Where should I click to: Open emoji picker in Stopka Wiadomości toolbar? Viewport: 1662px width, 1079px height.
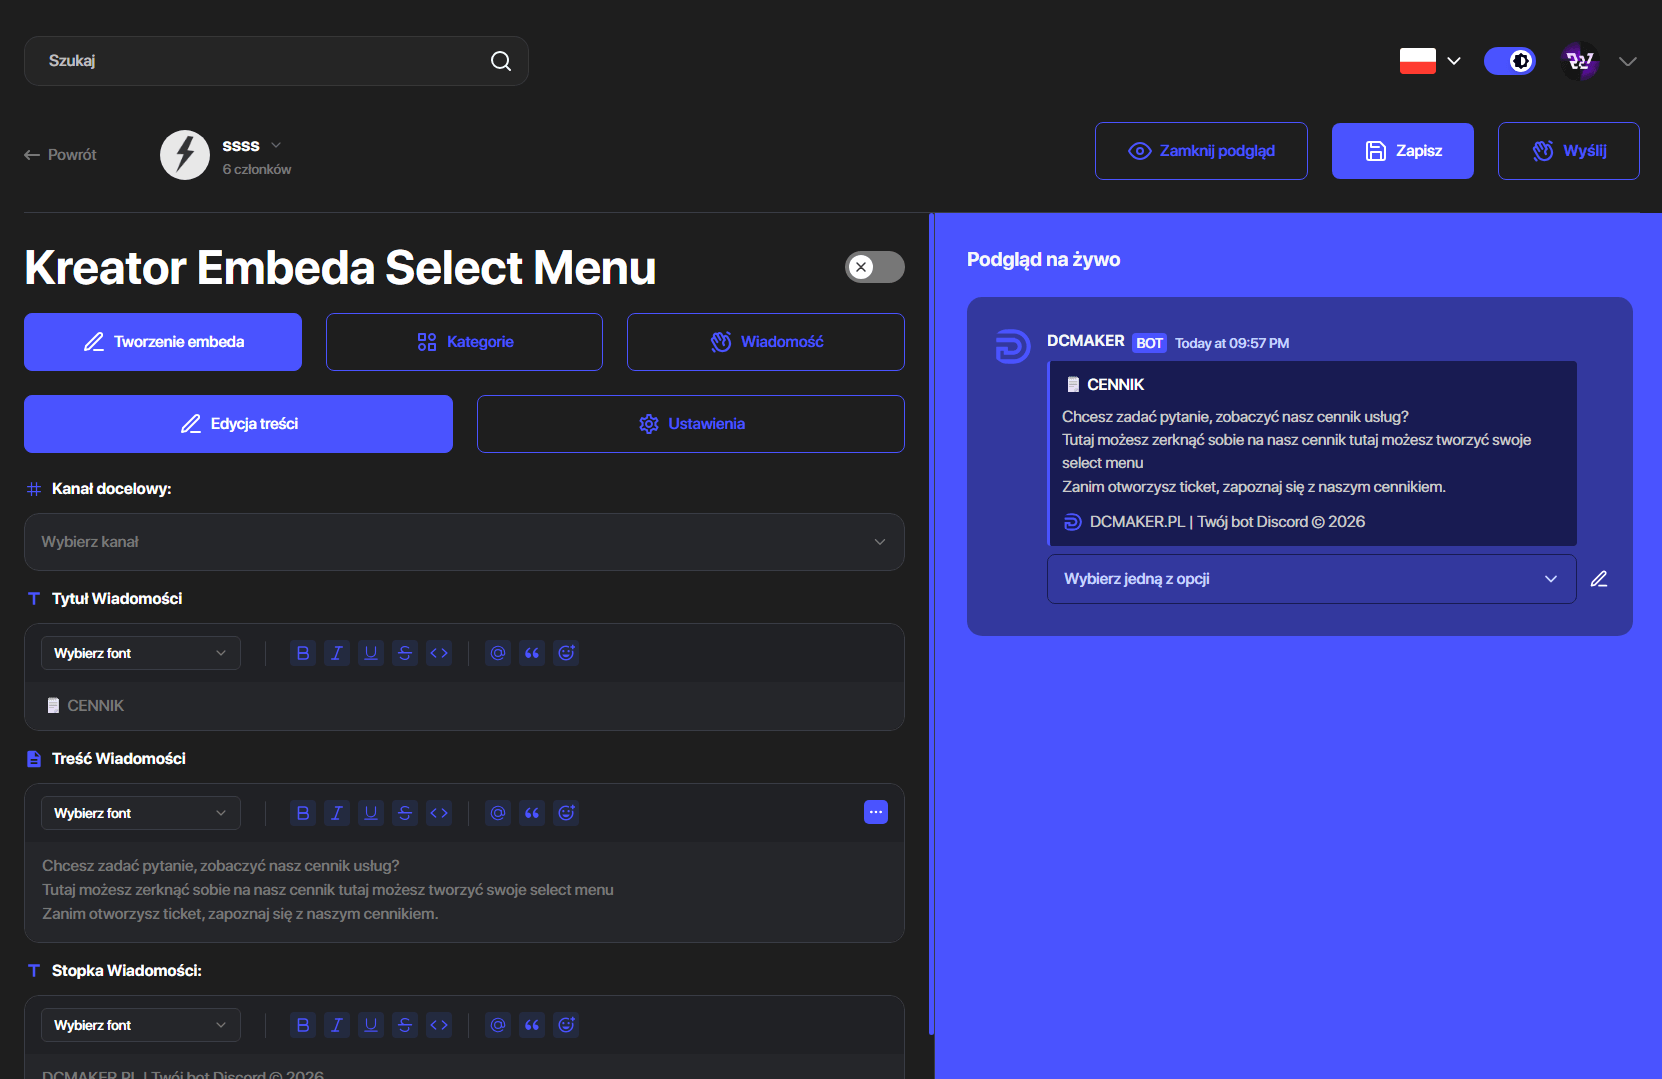[566, 1025]
